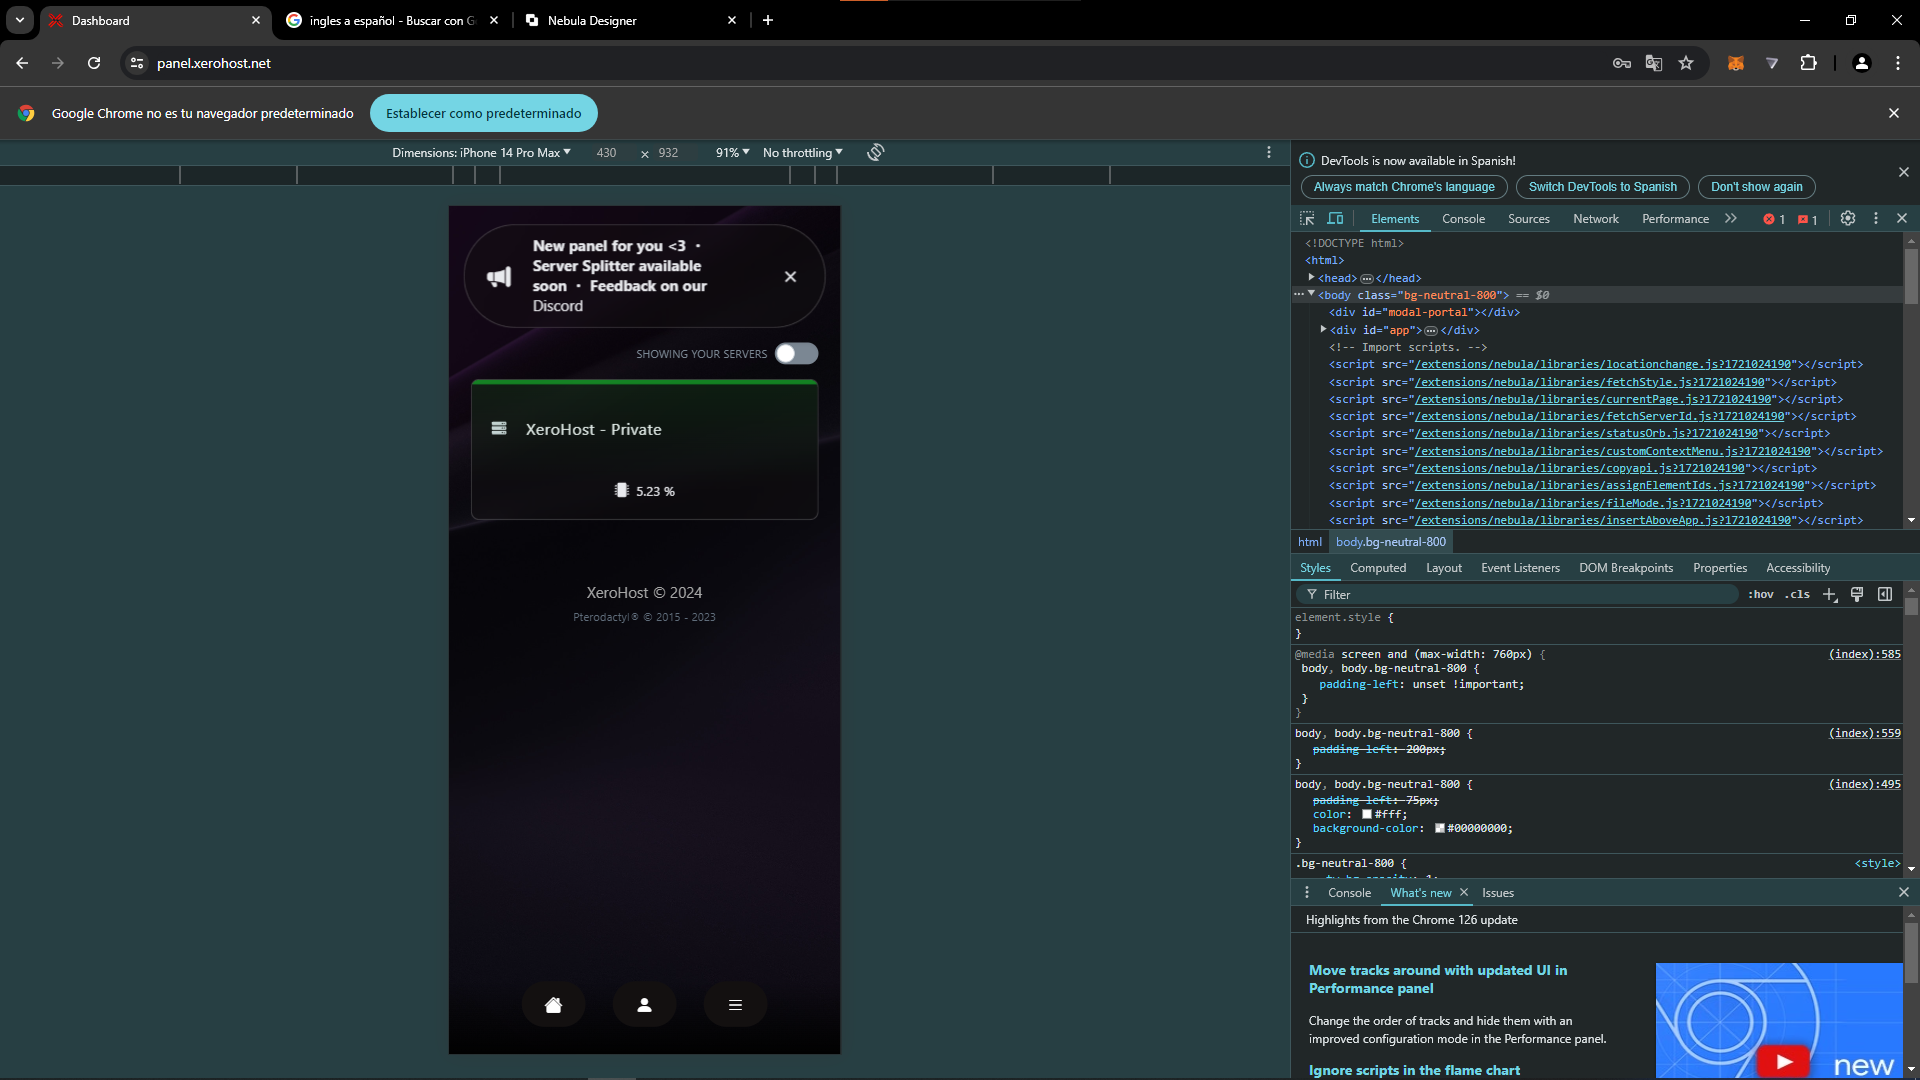This screenshot has height=1080, width=1920.
Task: Bookmark this page with the star icon
Action: click(1686, 63)
